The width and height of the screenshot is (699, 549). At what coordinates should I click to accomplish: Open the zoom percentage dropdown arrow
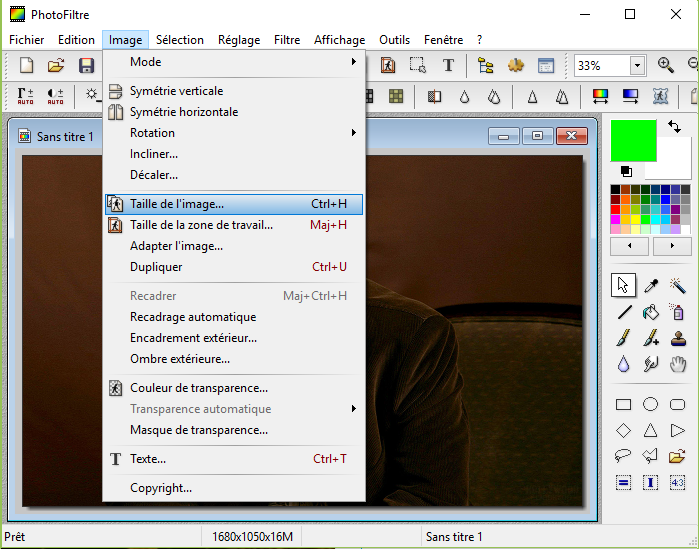click(637, 66)
